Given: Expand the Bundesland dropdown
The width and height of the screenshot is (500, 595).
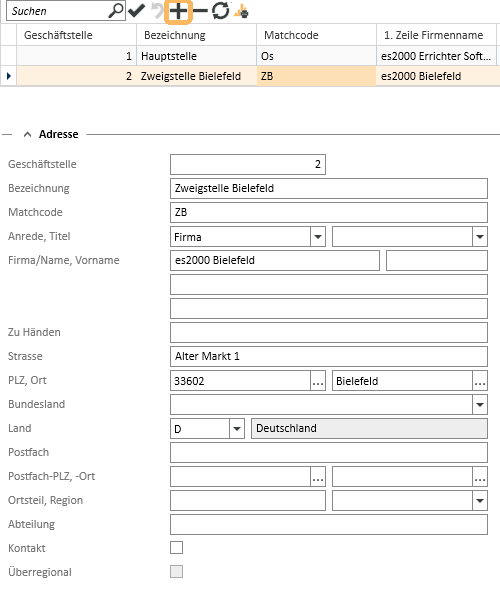Looking at the screenshot, I should pyautogui.click(x=480, y=405).
